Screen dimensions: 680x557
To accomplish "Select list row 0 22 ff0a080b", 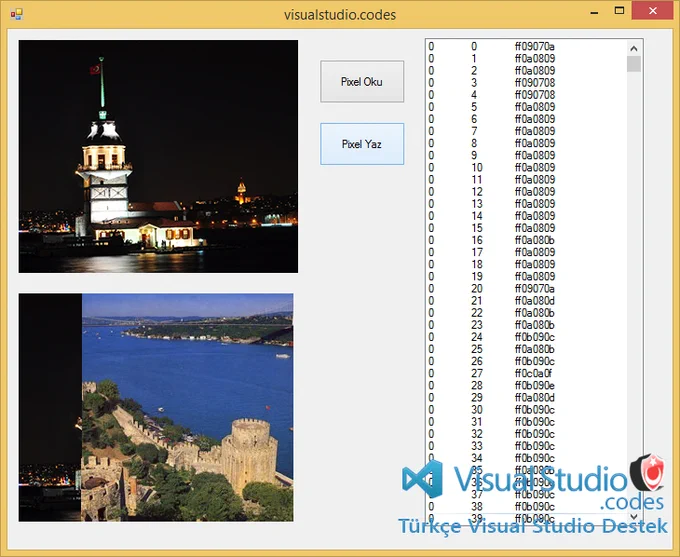I will 526,313.
